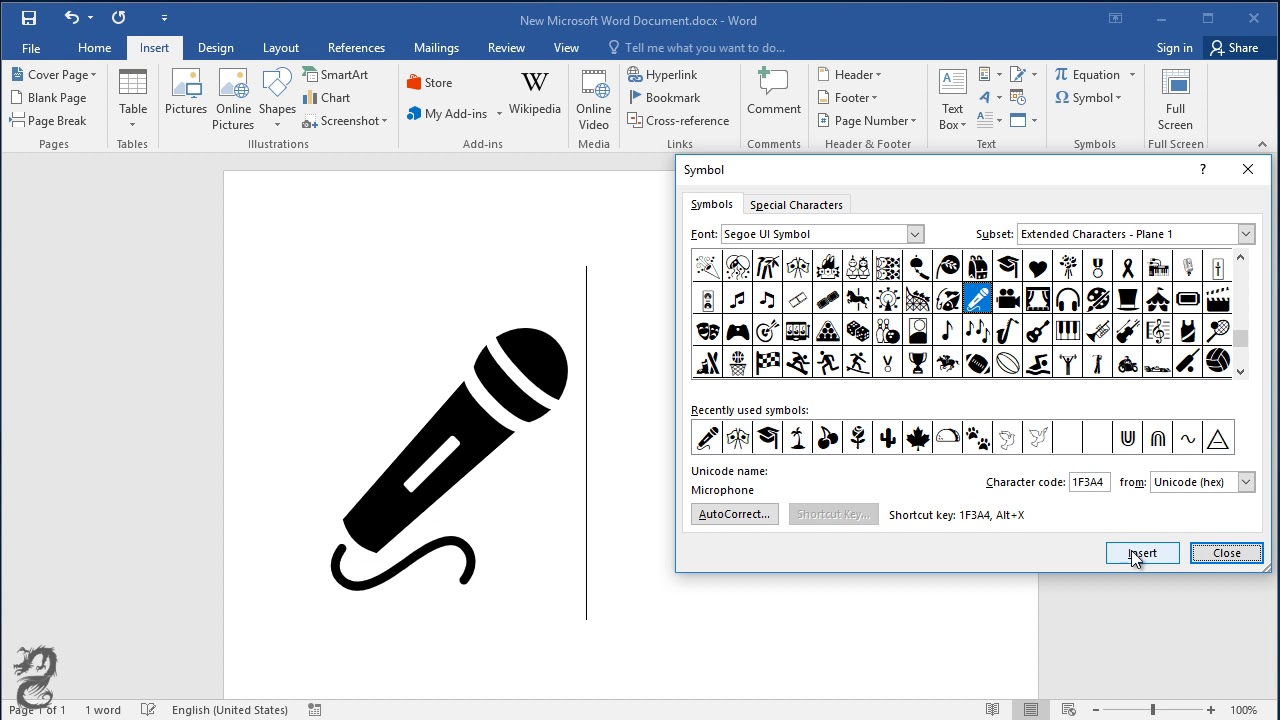Expand the Table dropdown
Viewport: 1280px width, 720px height.
pos(133,125)
